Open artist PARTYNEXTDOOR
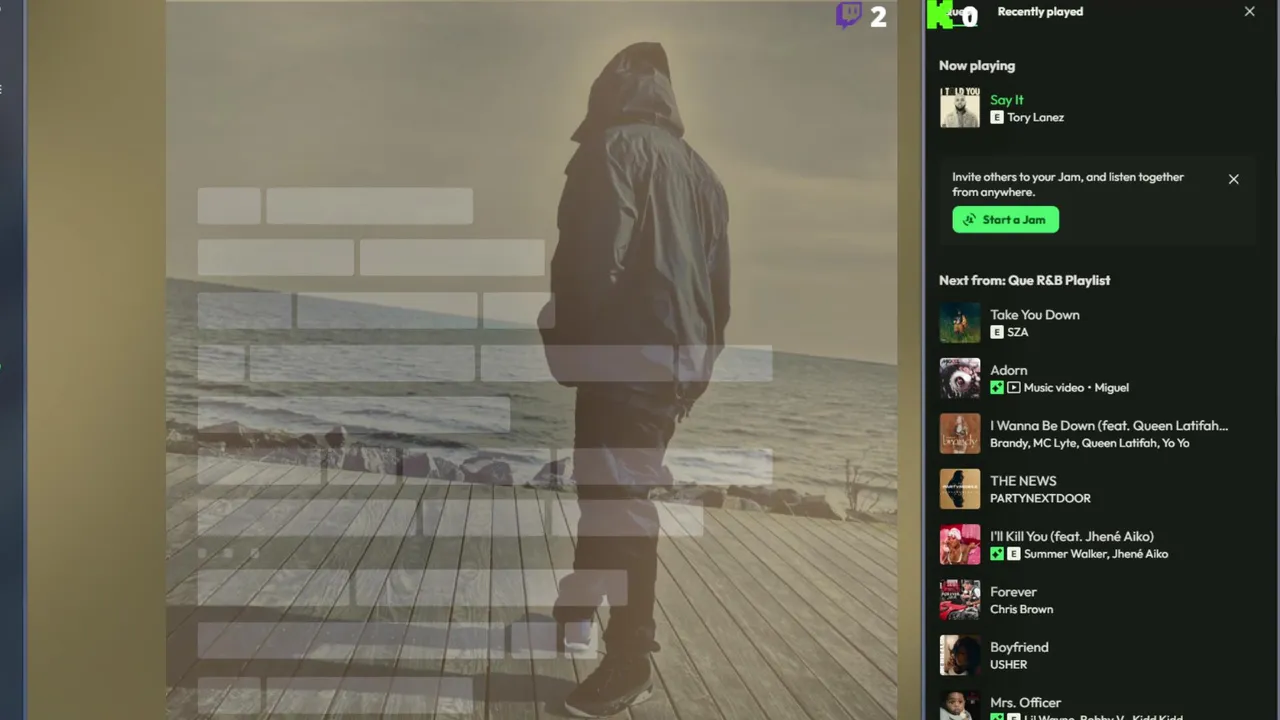Screen dimensions: 1280x720 [x=1040, y=498]
